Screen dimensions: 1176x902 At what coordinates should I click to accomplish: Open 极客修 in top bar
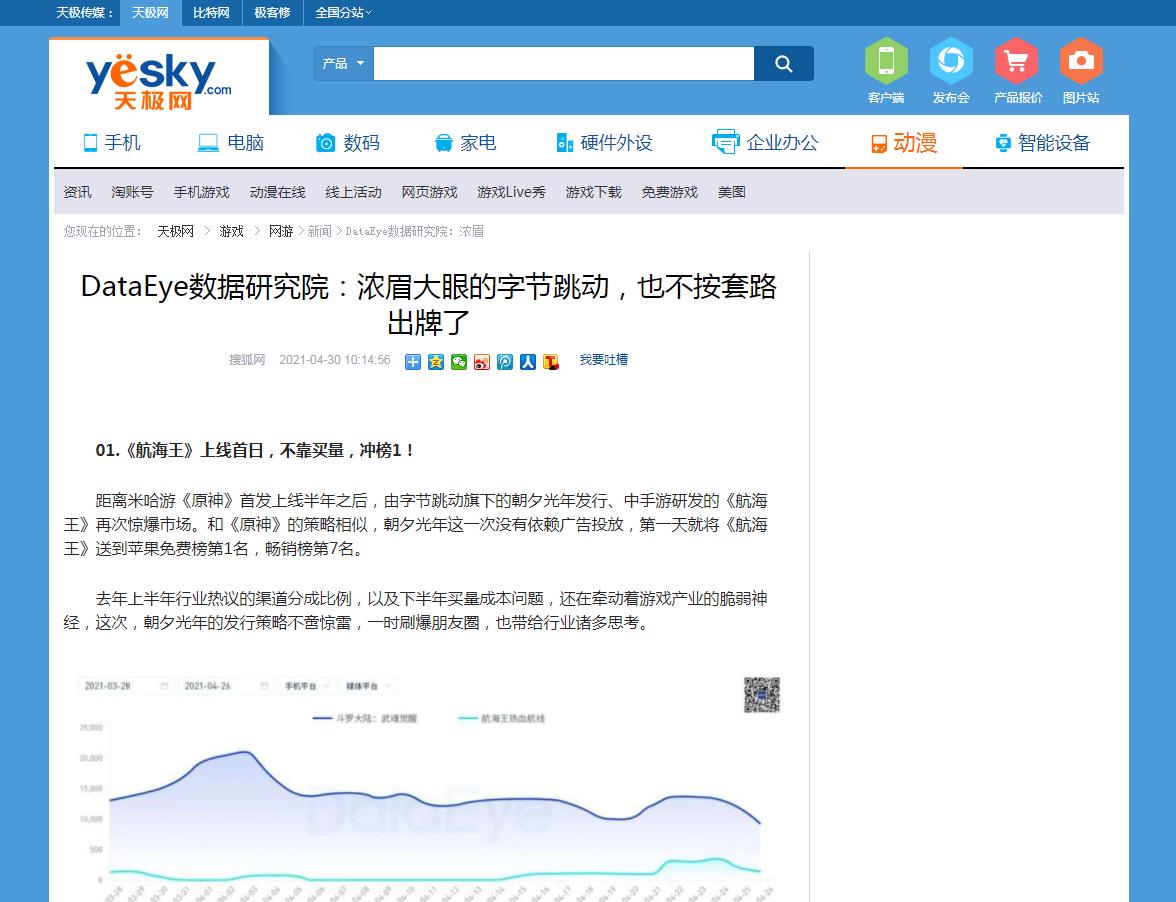[272, 13]
